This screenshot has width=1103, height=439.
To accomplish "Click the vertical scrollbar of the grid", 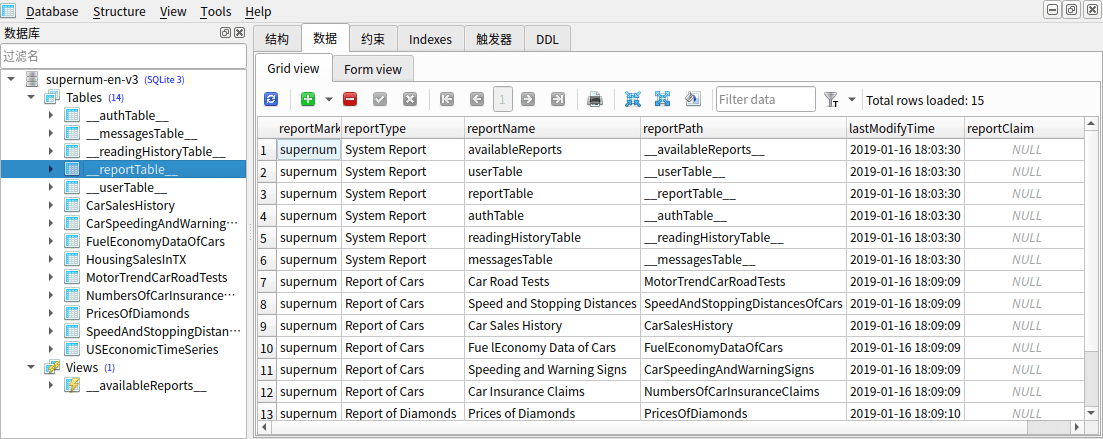I will click(1090, 269).
